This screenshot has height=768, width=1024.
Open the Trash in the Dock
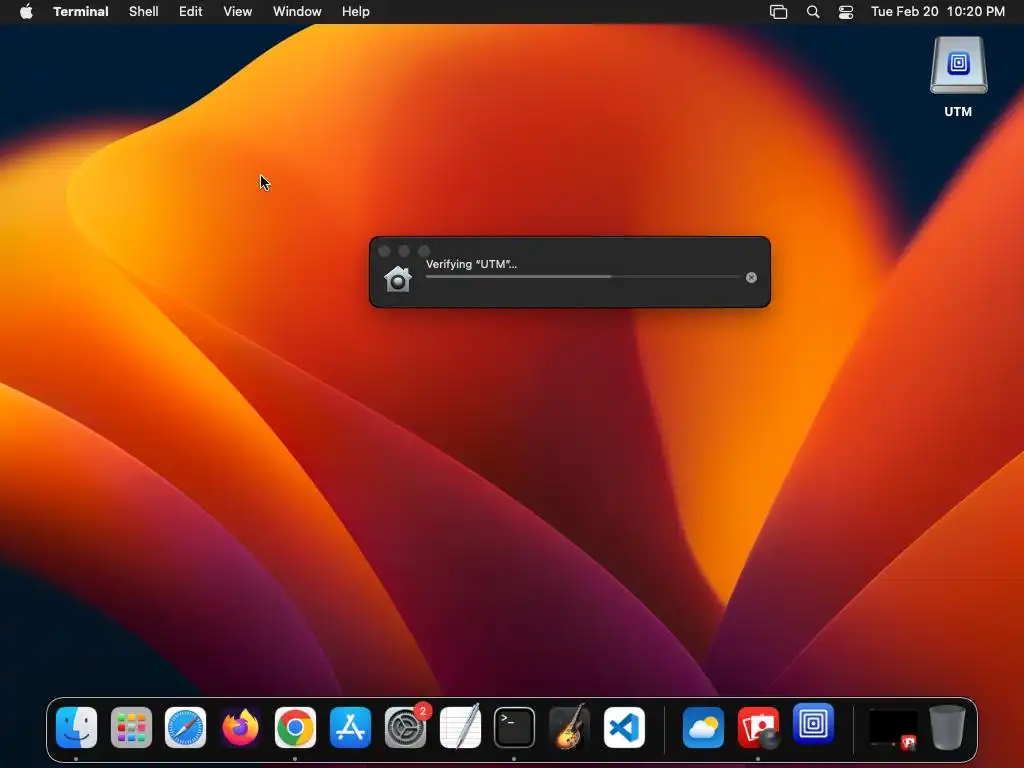click(x=947, y=728)
